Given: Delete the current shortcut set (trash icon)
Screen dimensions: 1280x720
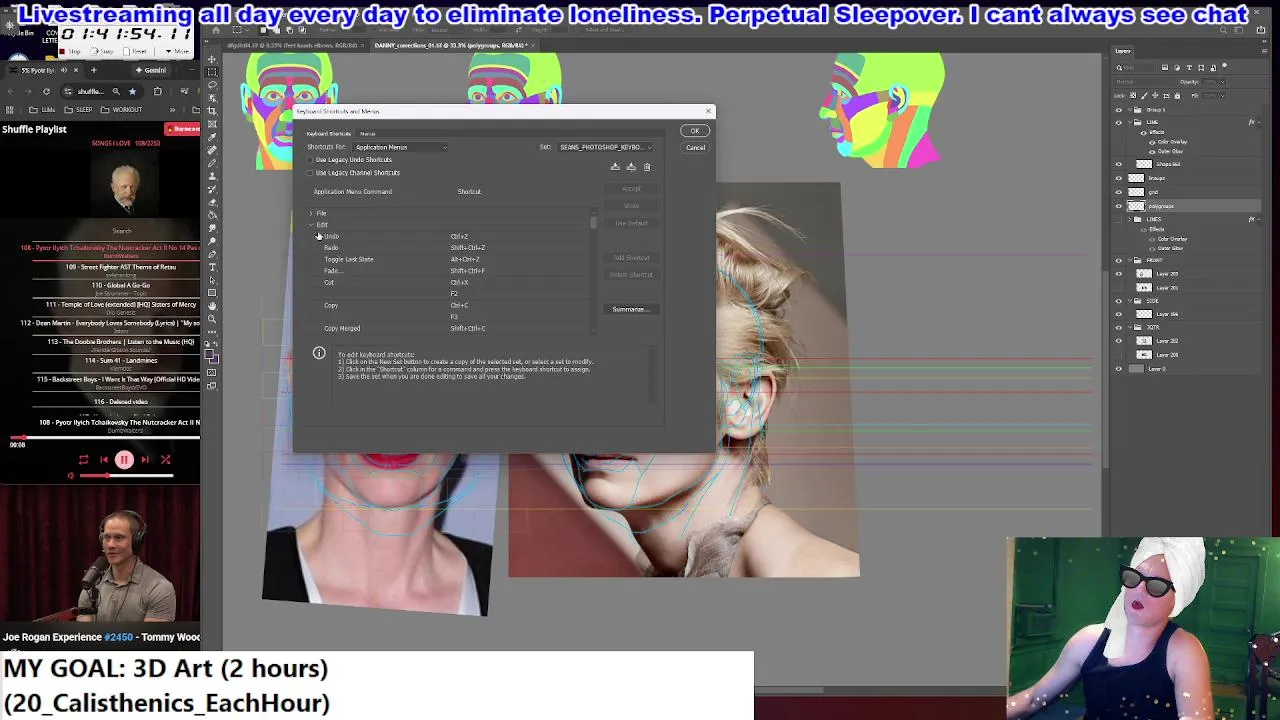Looking at the screenshot, I should [x=647, y=167].
